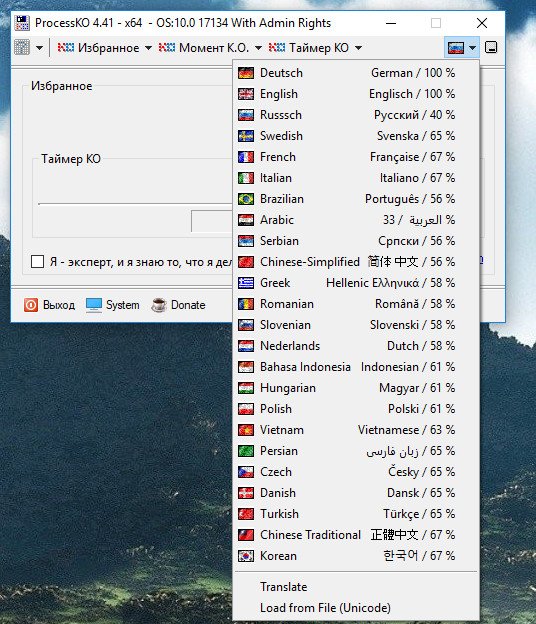This screenshot has height=624, width=536.
Task: Click the input box in Таймер КО group
Action: pyautogui.click(x=211, y=221)
